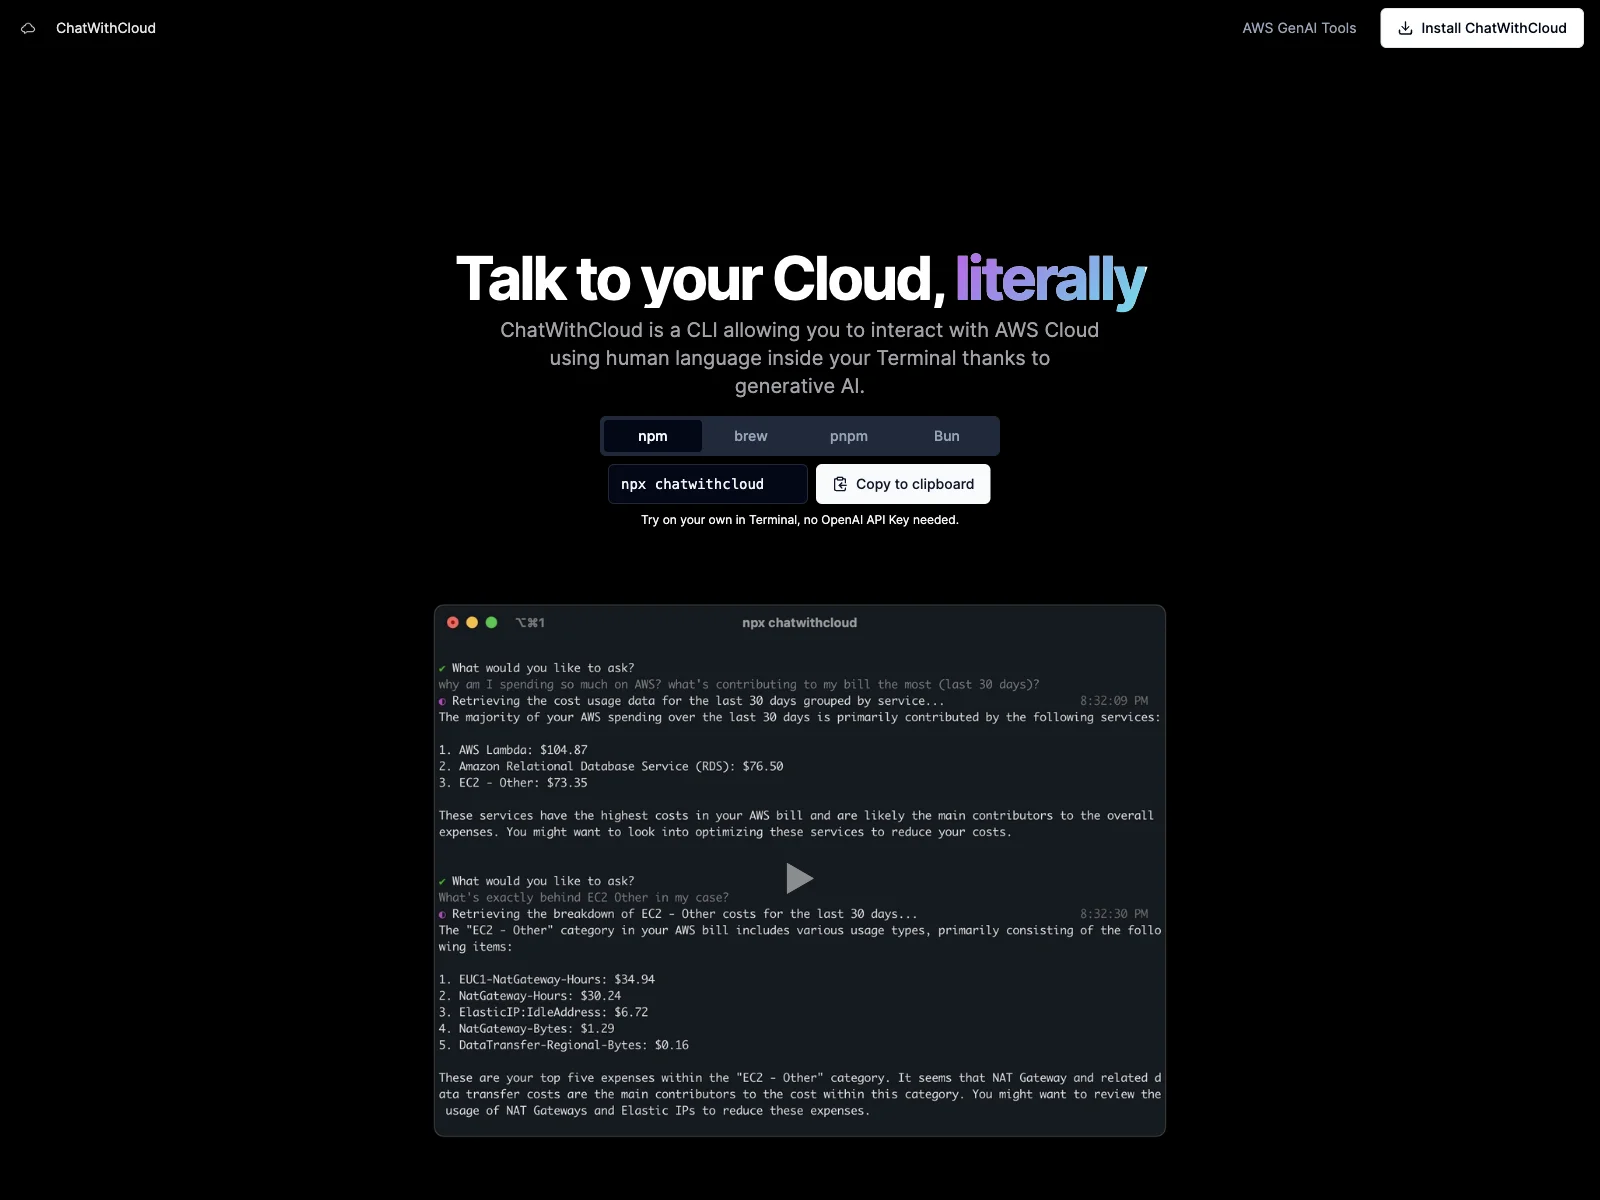The image size is (1600, 1200).
Task: Switch to the pnpm tab
Action: 849,436
